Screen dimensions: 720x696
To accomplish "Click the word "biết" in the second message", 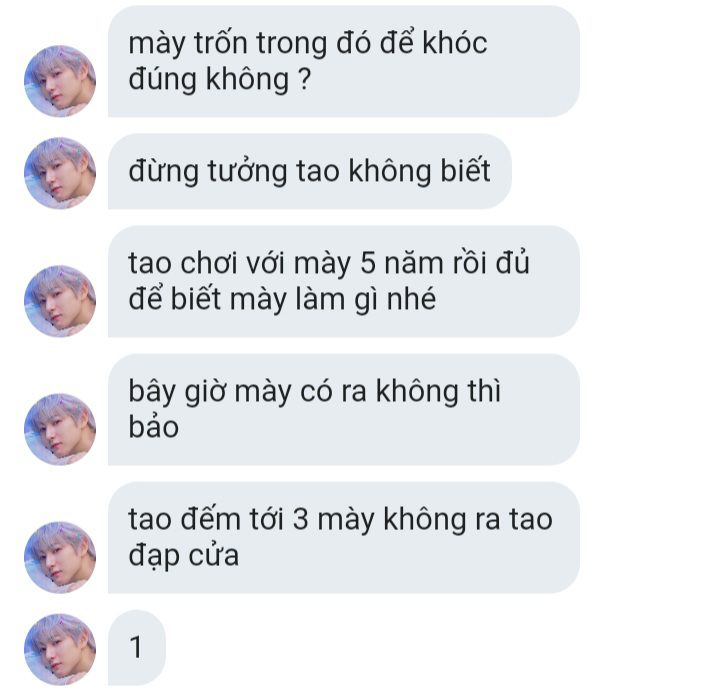I will pyautogui.click(x=466, y=171).
